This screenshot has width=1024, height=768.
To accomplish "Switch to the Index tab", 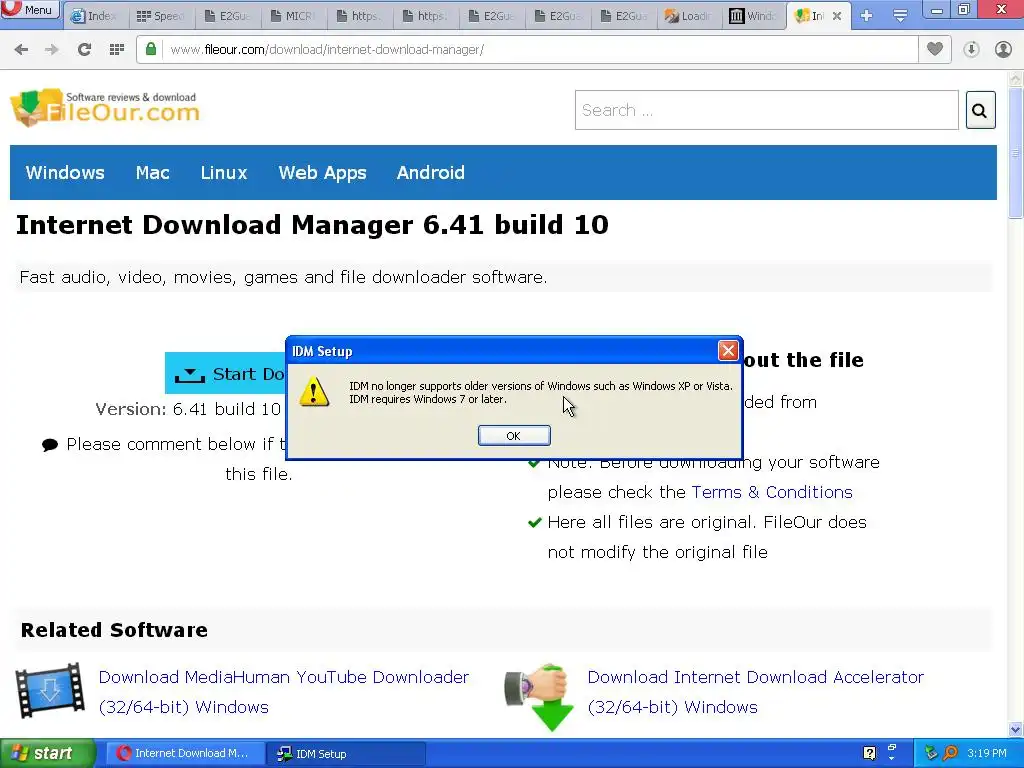I will coord(95,16).
